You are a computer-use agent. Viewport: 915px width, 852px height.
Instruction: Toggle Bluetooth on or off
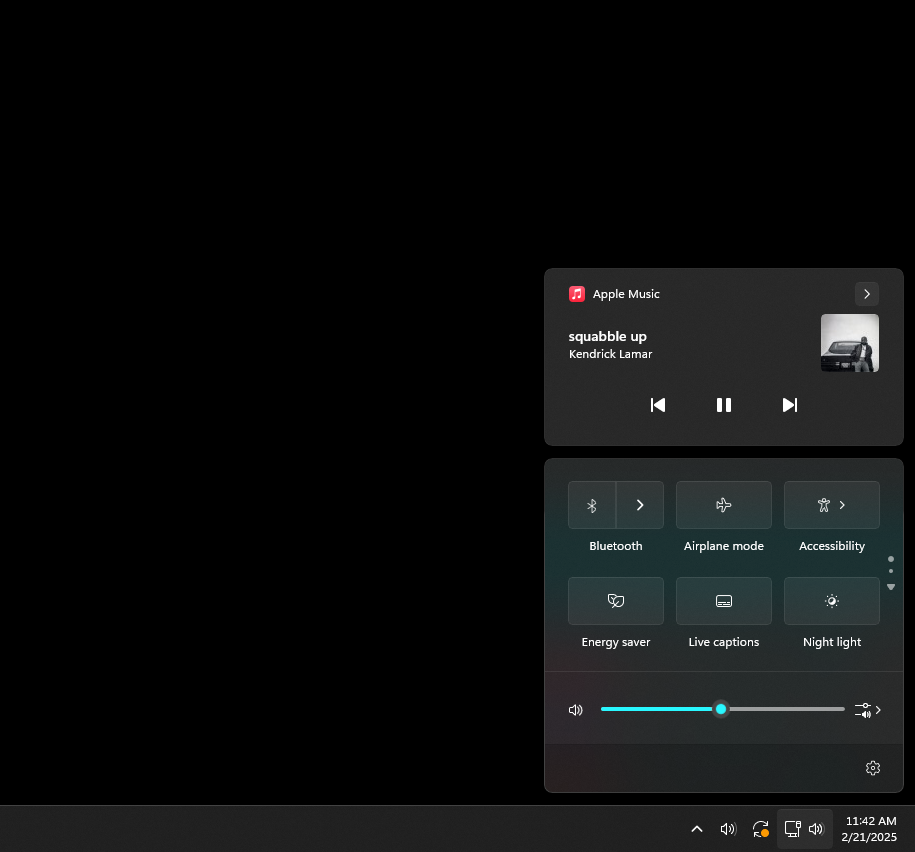coord(592,505)
